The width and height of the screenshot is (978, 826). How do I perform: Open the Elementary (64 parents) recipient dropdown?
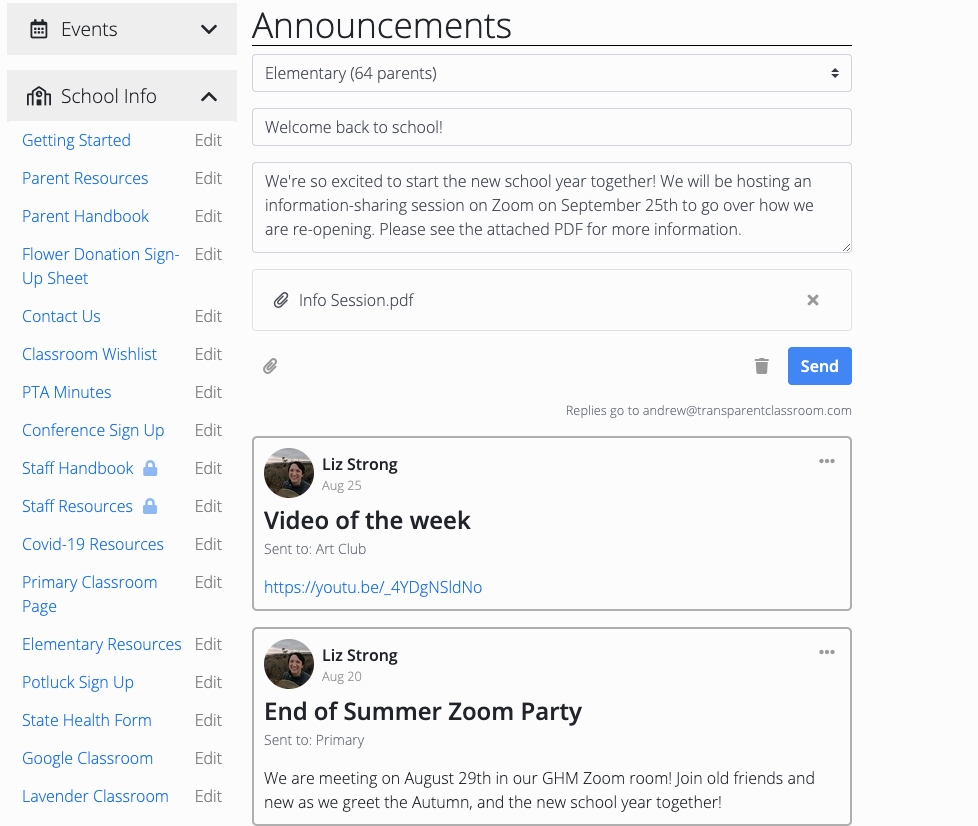coord(552,73)
